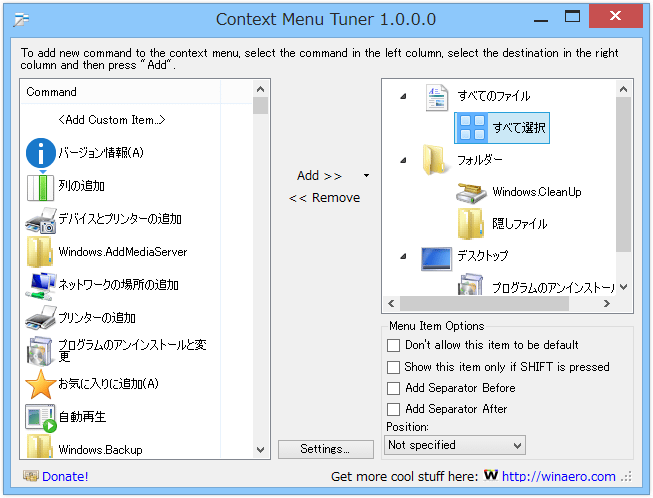The height and width of the screenshot is (498, 653).
Task: Click the command list vertical scrollbar thumb
Action: (x=261, y=105)
